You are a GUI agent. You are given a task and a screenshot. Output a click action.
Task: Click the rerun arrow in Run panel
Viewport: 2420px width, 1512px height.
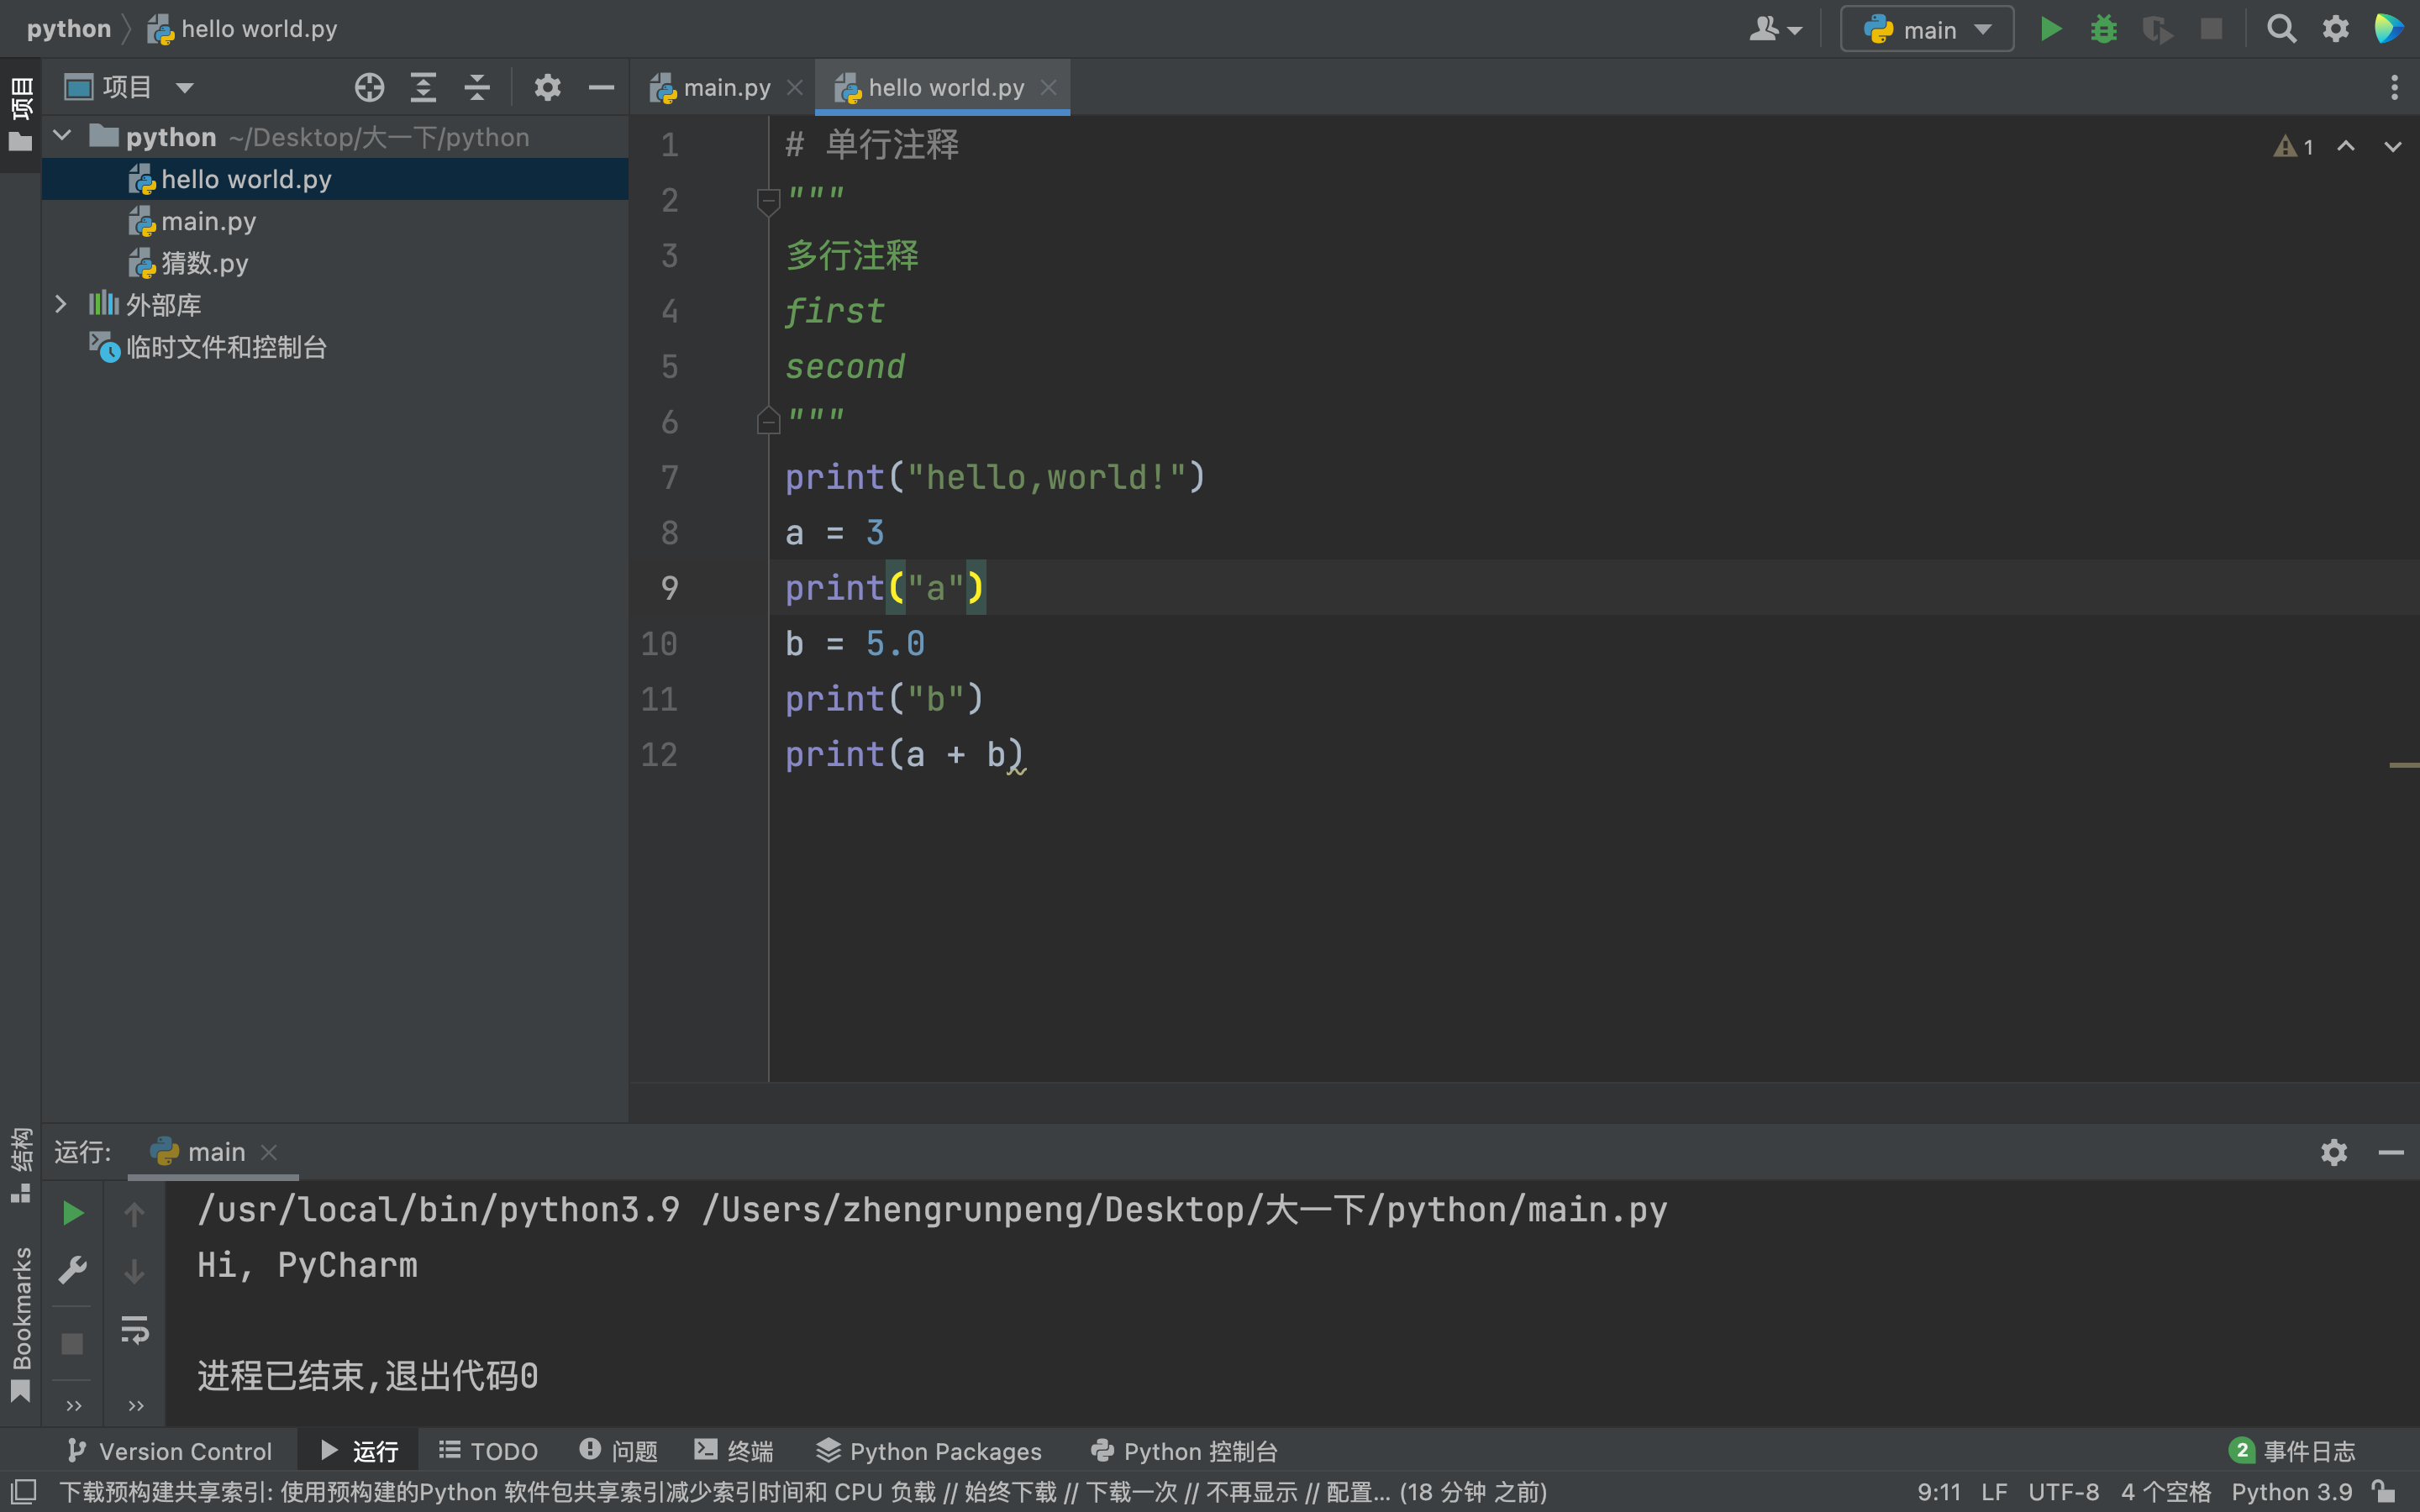(73, 1214)
